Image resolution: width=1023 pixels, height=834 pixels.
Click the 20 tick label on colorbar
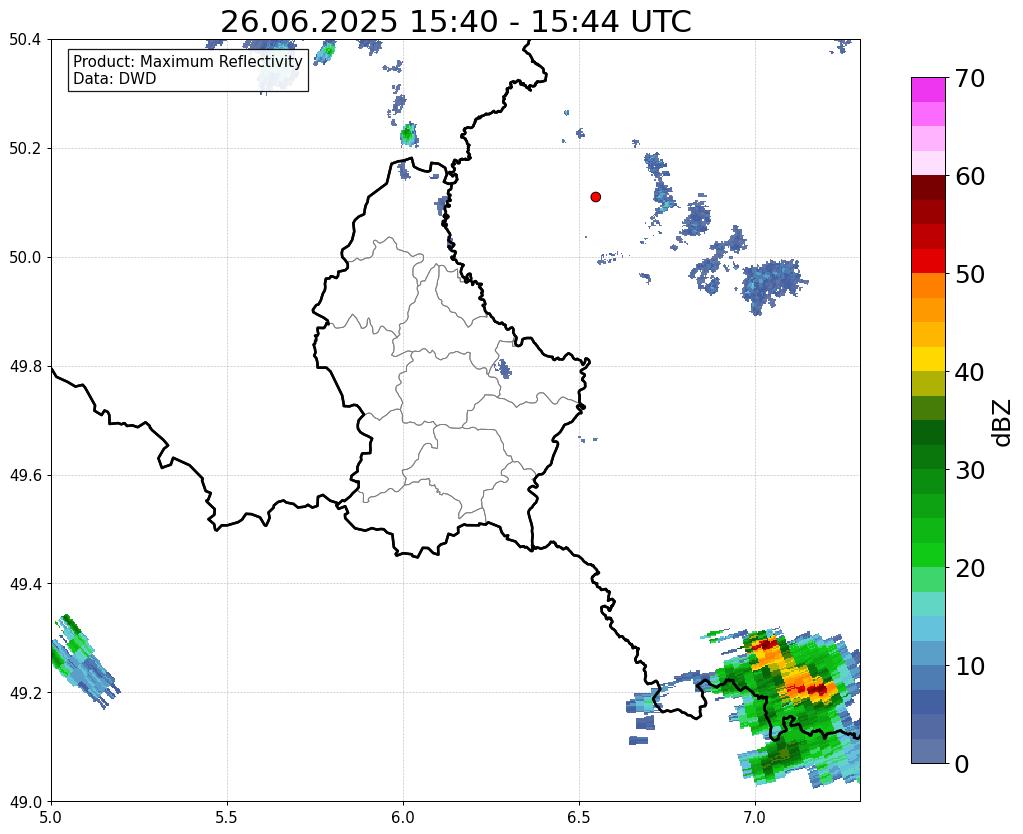[x=970, y=568]
